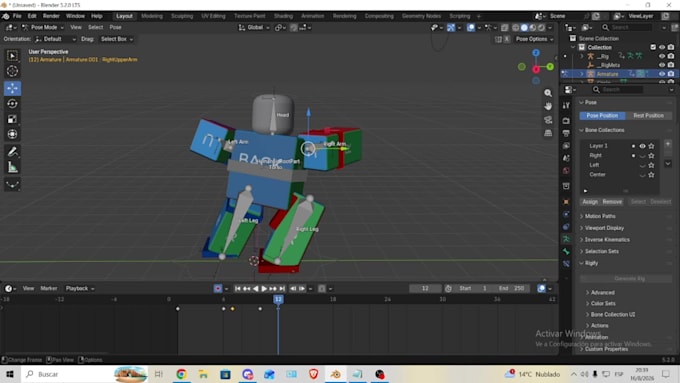This screenshot has width=680, height=383.
Task: Collapse the Bone Collections panel
Action: [605, 130]
